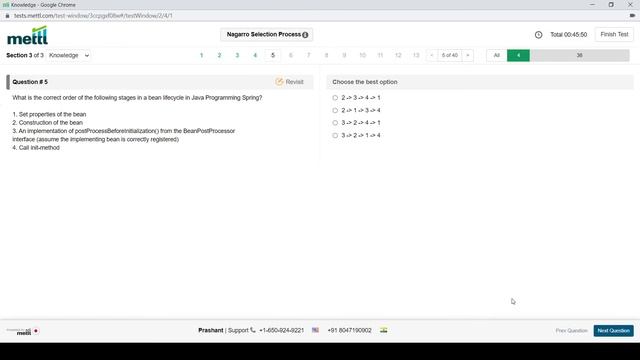Image resolution: width=640 pixels, height=360 pixels.
Task: Click the text Construction of the bean
Action: 51,122
